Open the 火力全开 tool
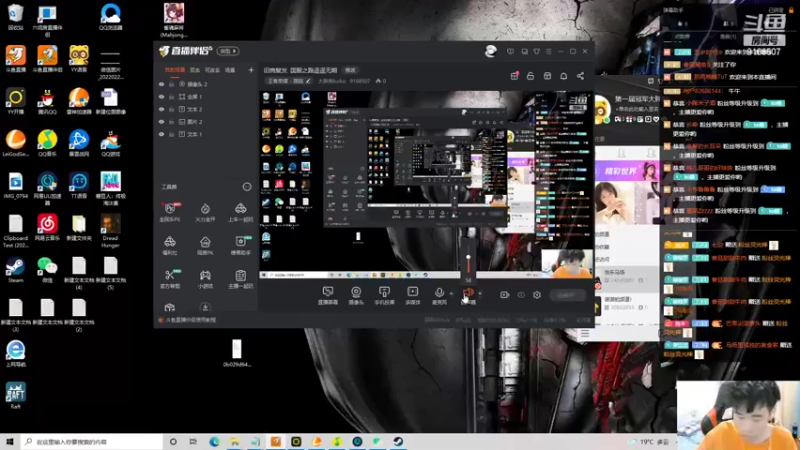This screenshot has height=450, width=800. point(205,212)
